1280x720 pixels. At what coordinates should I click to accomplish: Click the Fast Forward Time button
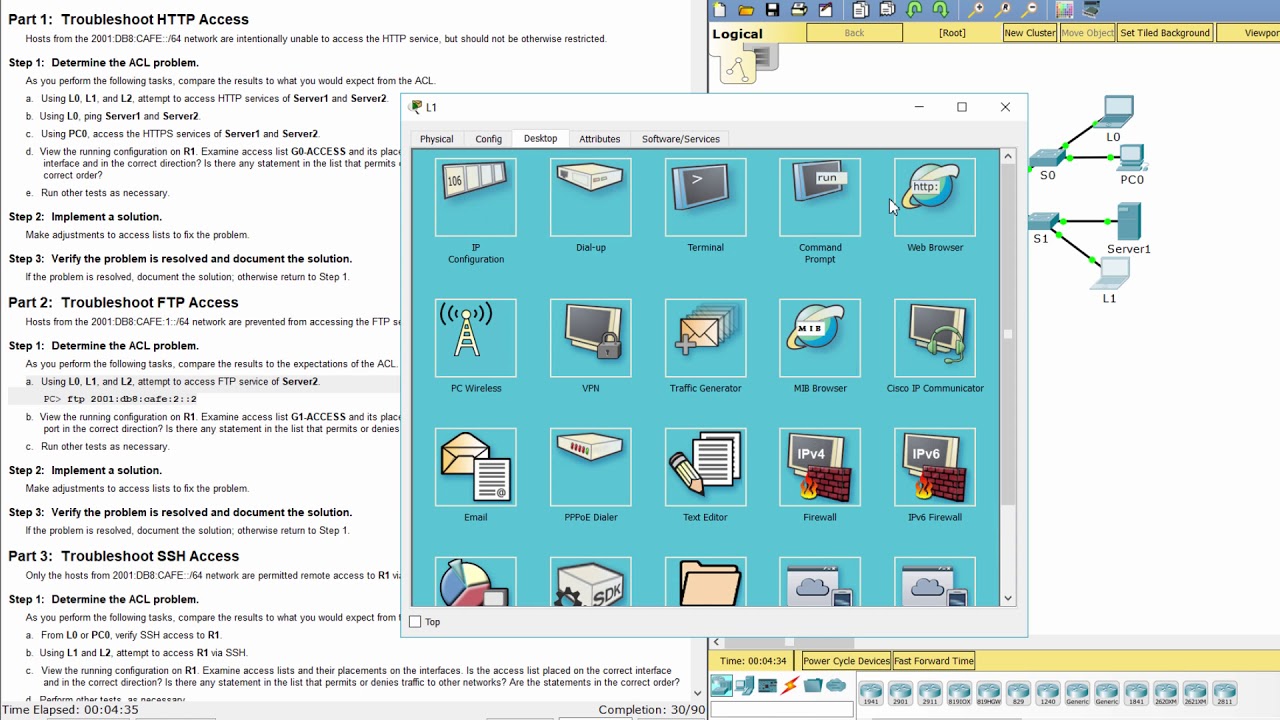click(x=934, y=661)
